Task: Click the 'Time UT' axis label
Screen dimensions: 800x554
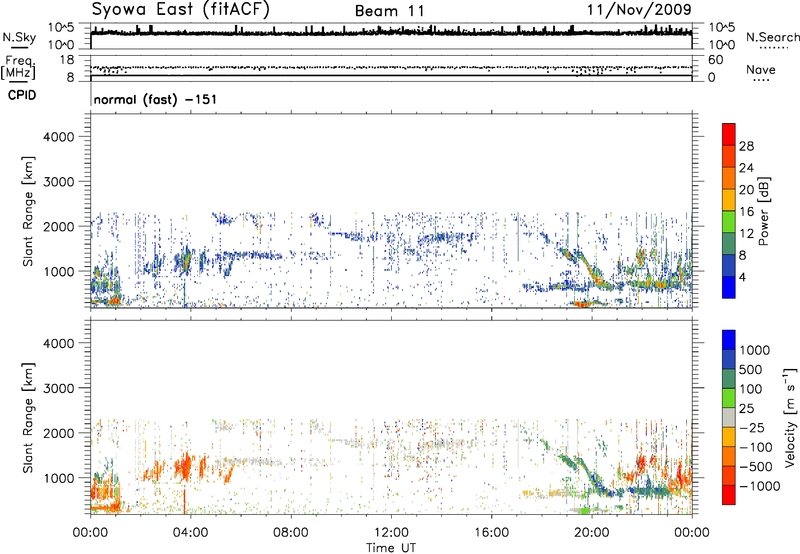Action: (391, 548)
